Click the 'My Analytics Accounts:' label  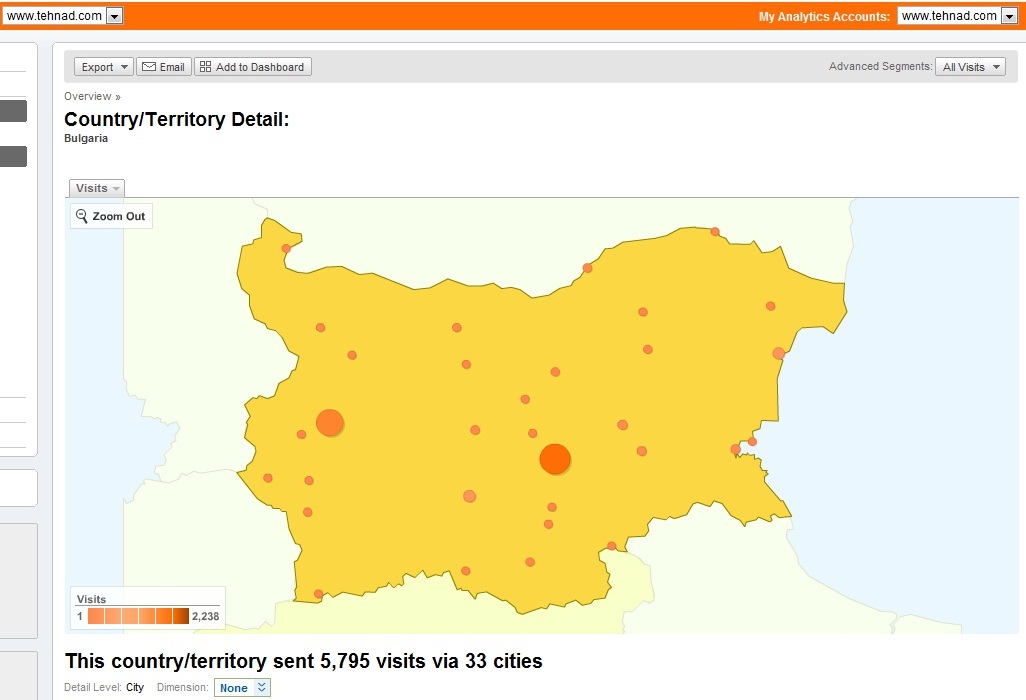click(824, 16)
